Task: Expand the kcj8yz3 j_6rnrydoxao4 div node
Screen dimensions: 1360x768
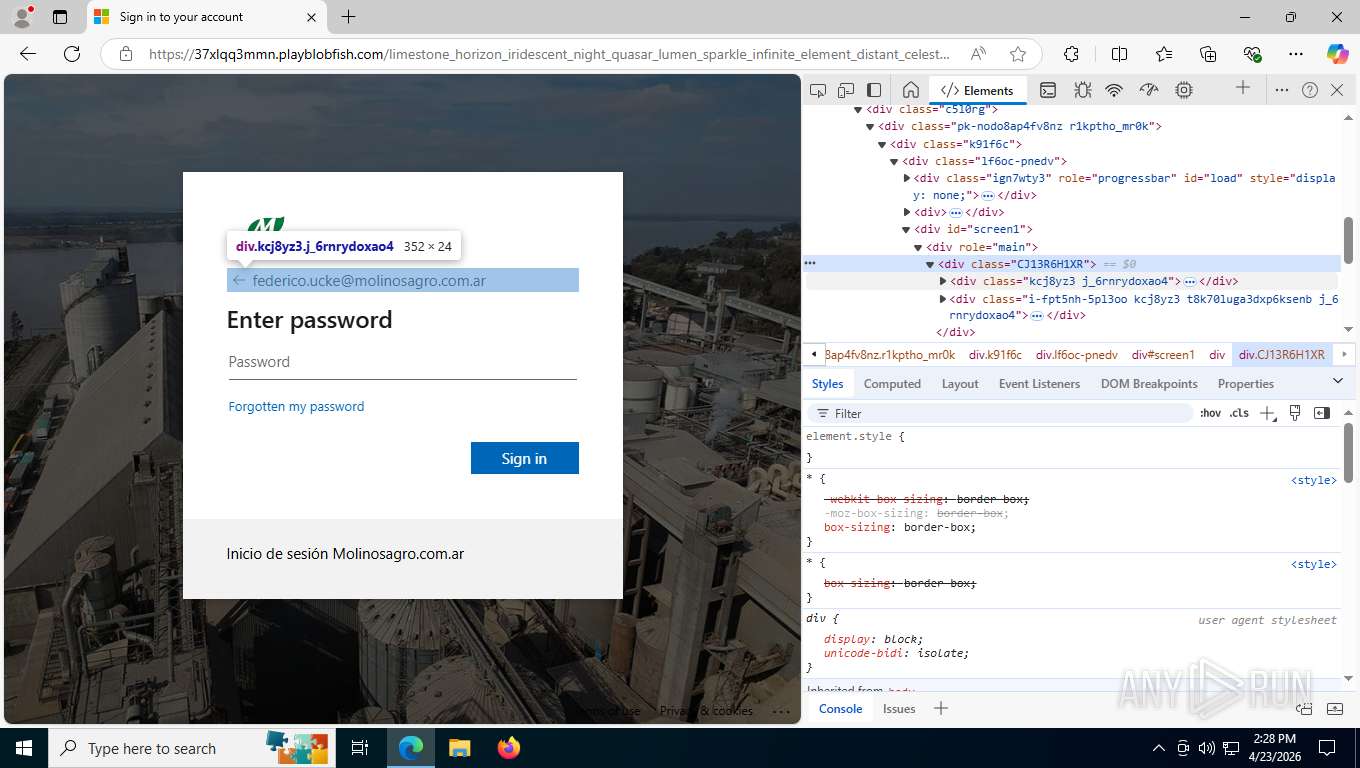Action: click(x=943, y=281)
